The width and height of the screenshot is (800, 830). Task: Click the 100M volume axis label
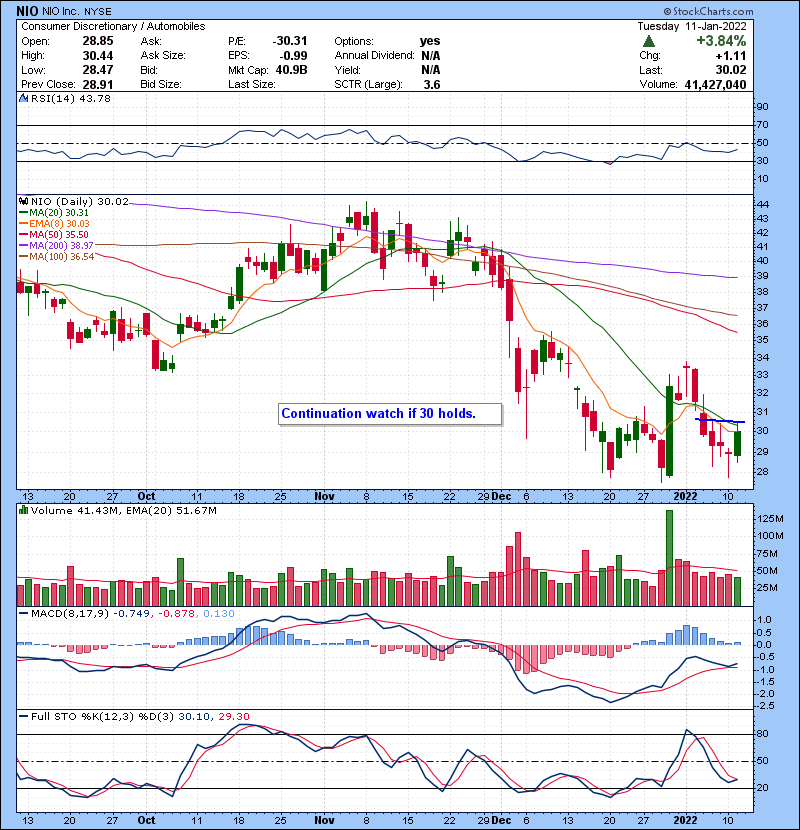tap(770, 536)
